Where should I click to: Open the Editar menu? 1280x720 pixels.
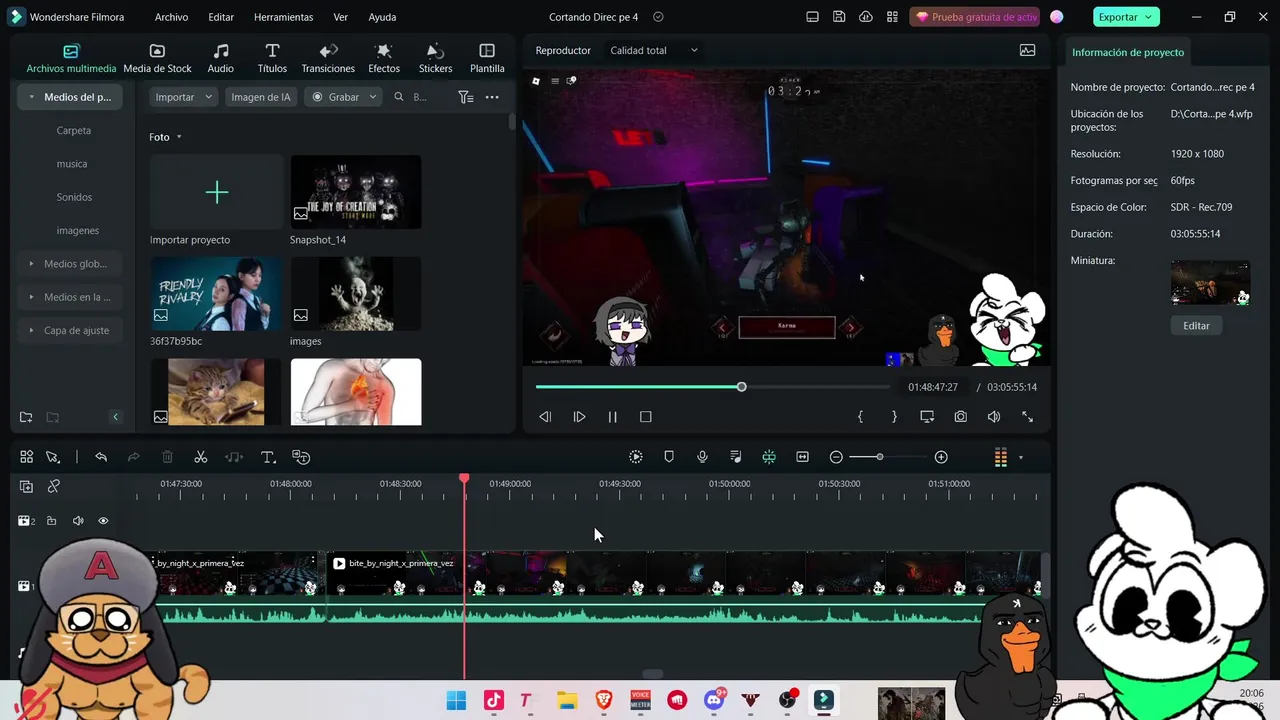(x=221, y=17)
